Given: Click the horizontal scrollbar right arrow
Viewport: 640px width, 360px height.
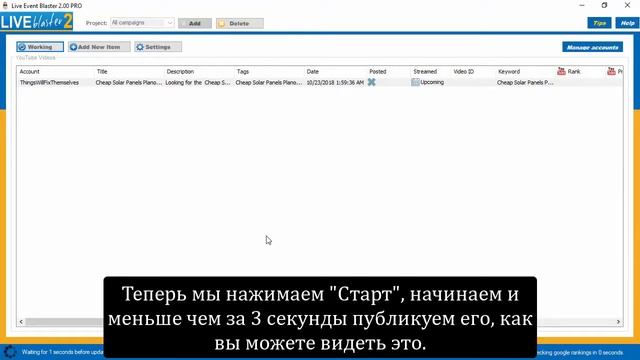Looking at the screenshot, I should 618,322.
